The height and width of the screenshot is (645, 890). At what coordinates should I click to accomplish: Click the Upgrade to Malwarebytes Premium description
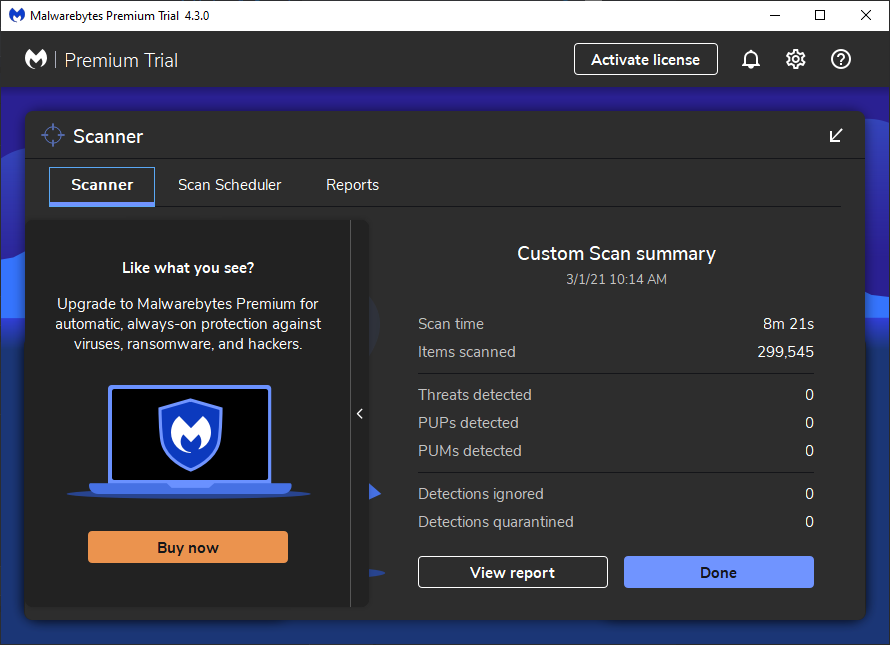[188, 324]
